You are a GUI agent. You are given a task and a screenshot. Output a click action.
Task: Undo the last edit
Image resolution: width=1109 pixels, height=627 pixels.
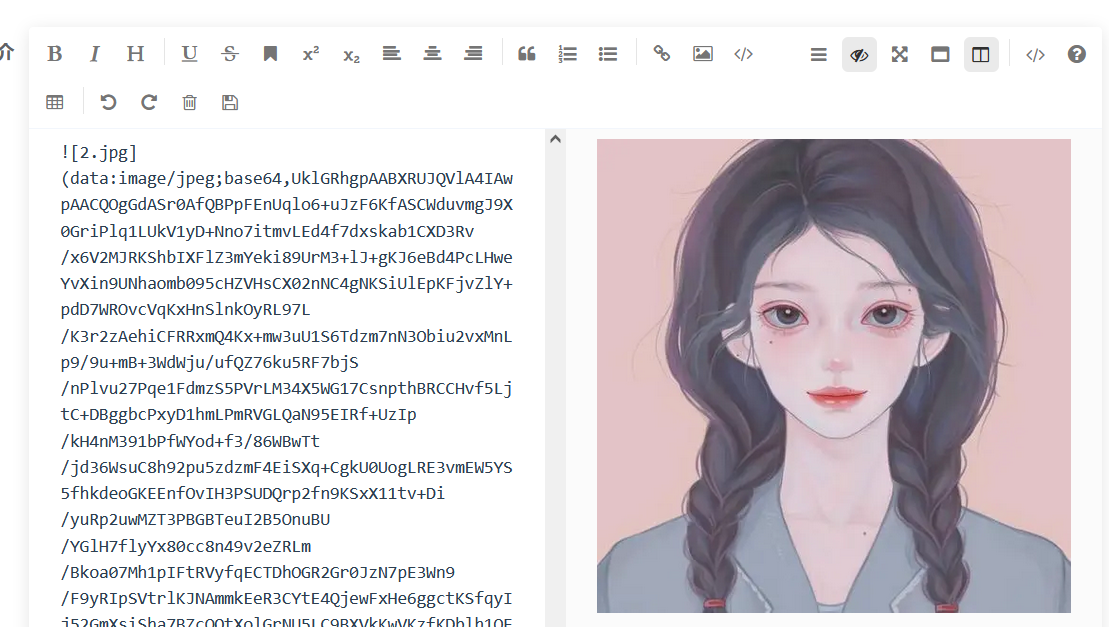click(x=108, y=101)
